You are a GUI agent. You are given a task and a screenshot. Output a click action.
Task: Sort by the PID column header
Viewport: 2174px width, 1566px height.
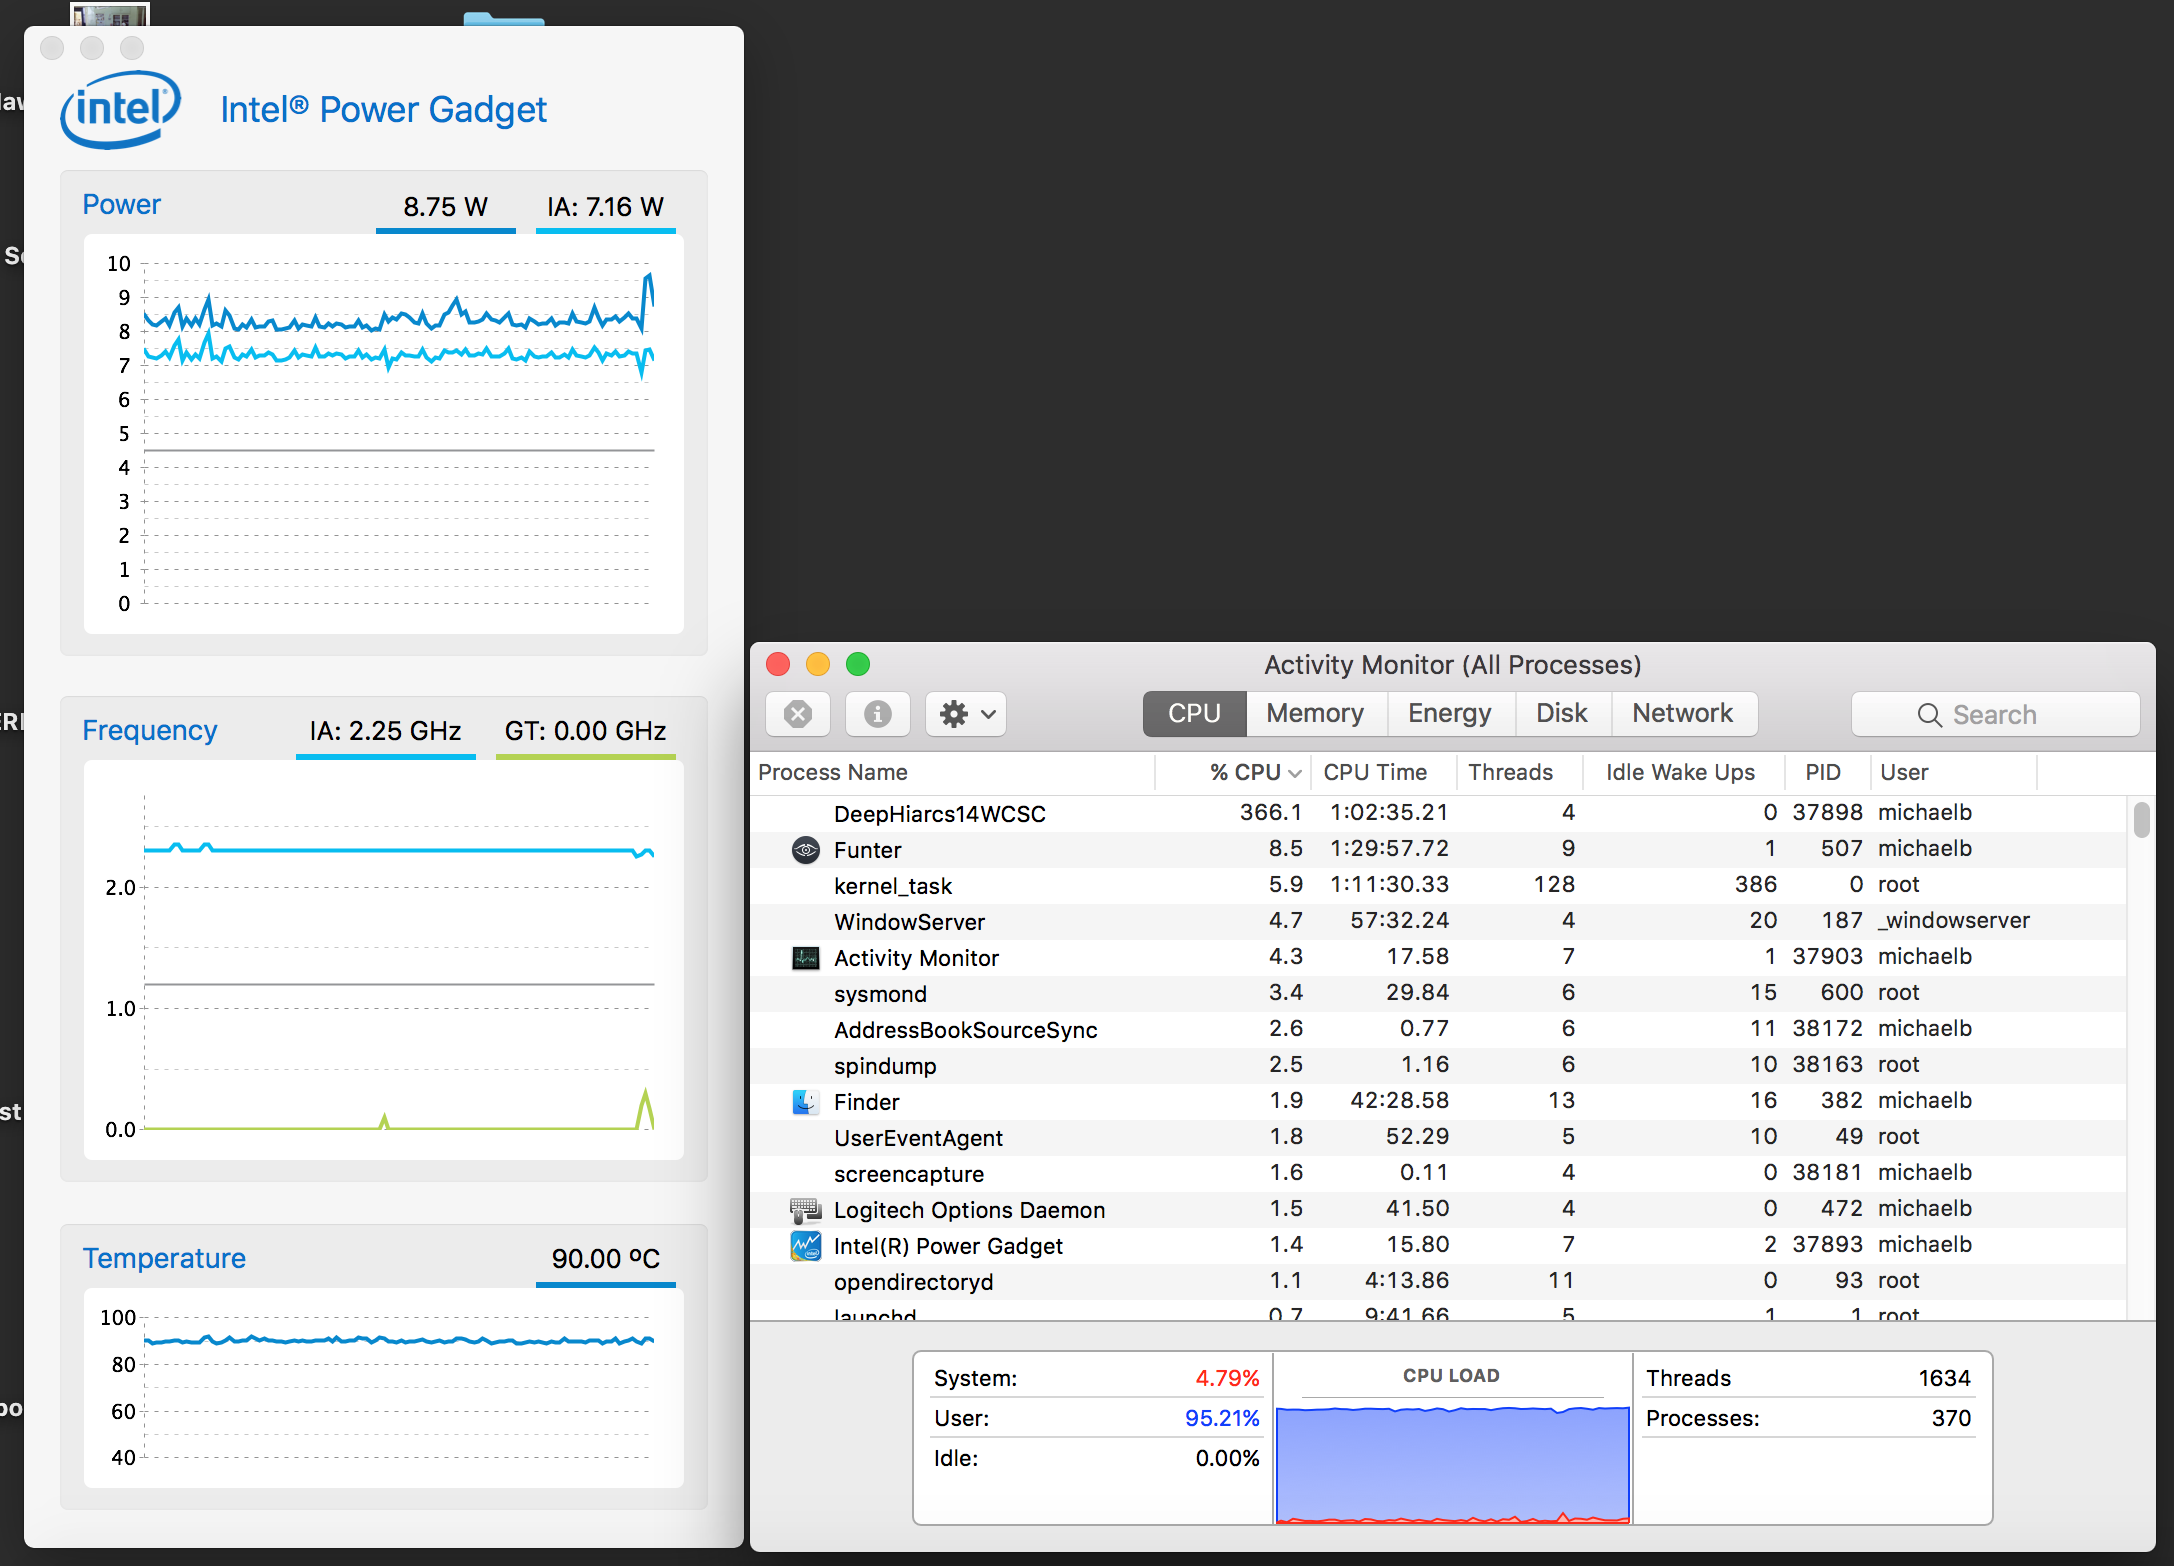1826,772
